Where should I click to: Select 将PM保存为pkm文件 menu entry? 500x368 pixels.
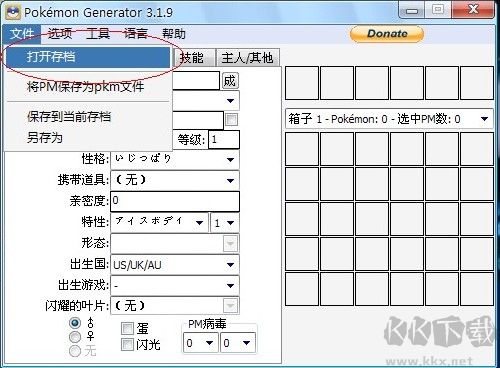pos(87,87)
